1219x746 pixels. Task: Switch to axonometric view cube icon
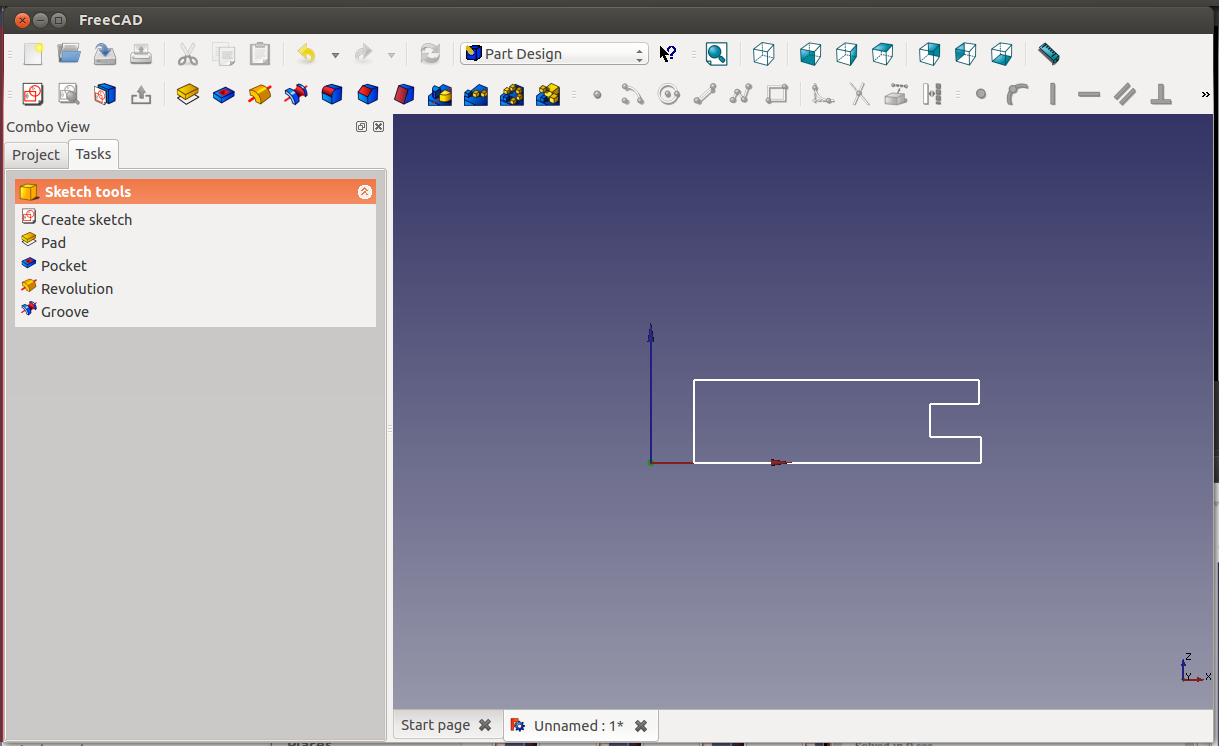pos(764,54)
